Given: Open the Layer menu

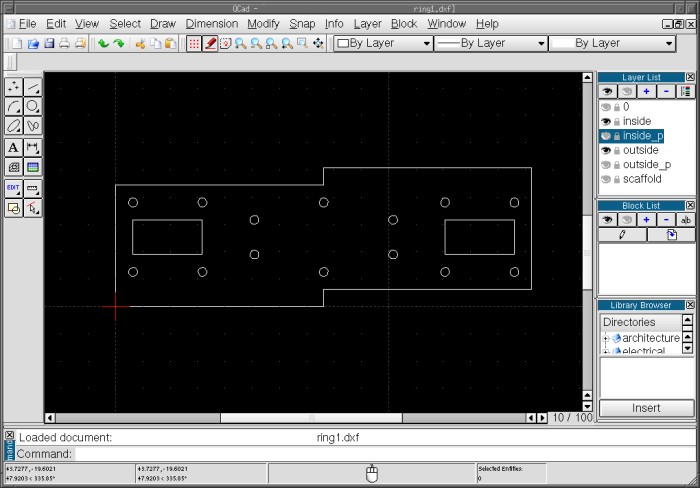Looking at the screenshot, I should click(x=367, y=24).
